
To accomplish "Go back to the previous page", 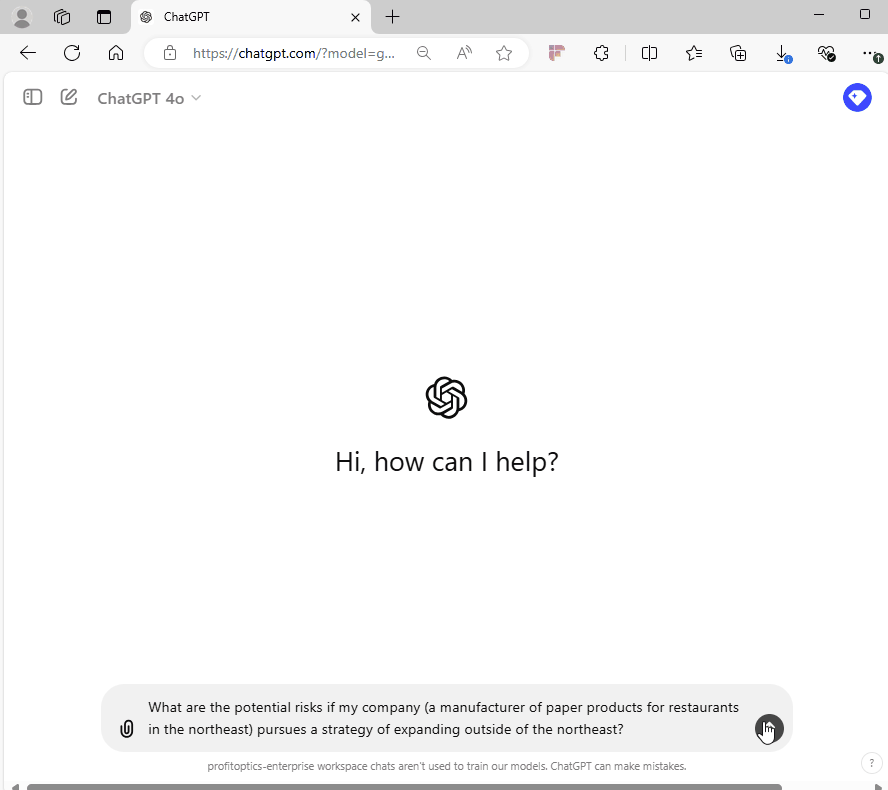I will click(x=28, y=53).
